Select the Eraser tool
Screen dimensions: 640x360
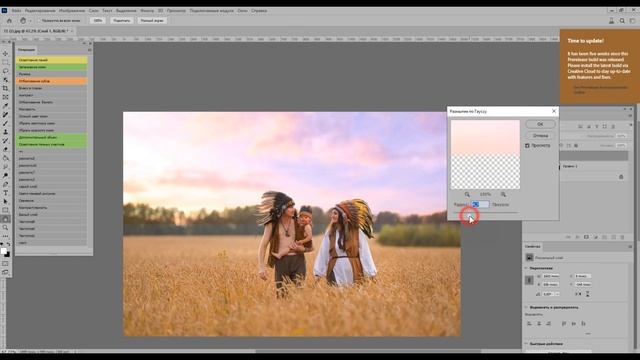coord(5,149)
